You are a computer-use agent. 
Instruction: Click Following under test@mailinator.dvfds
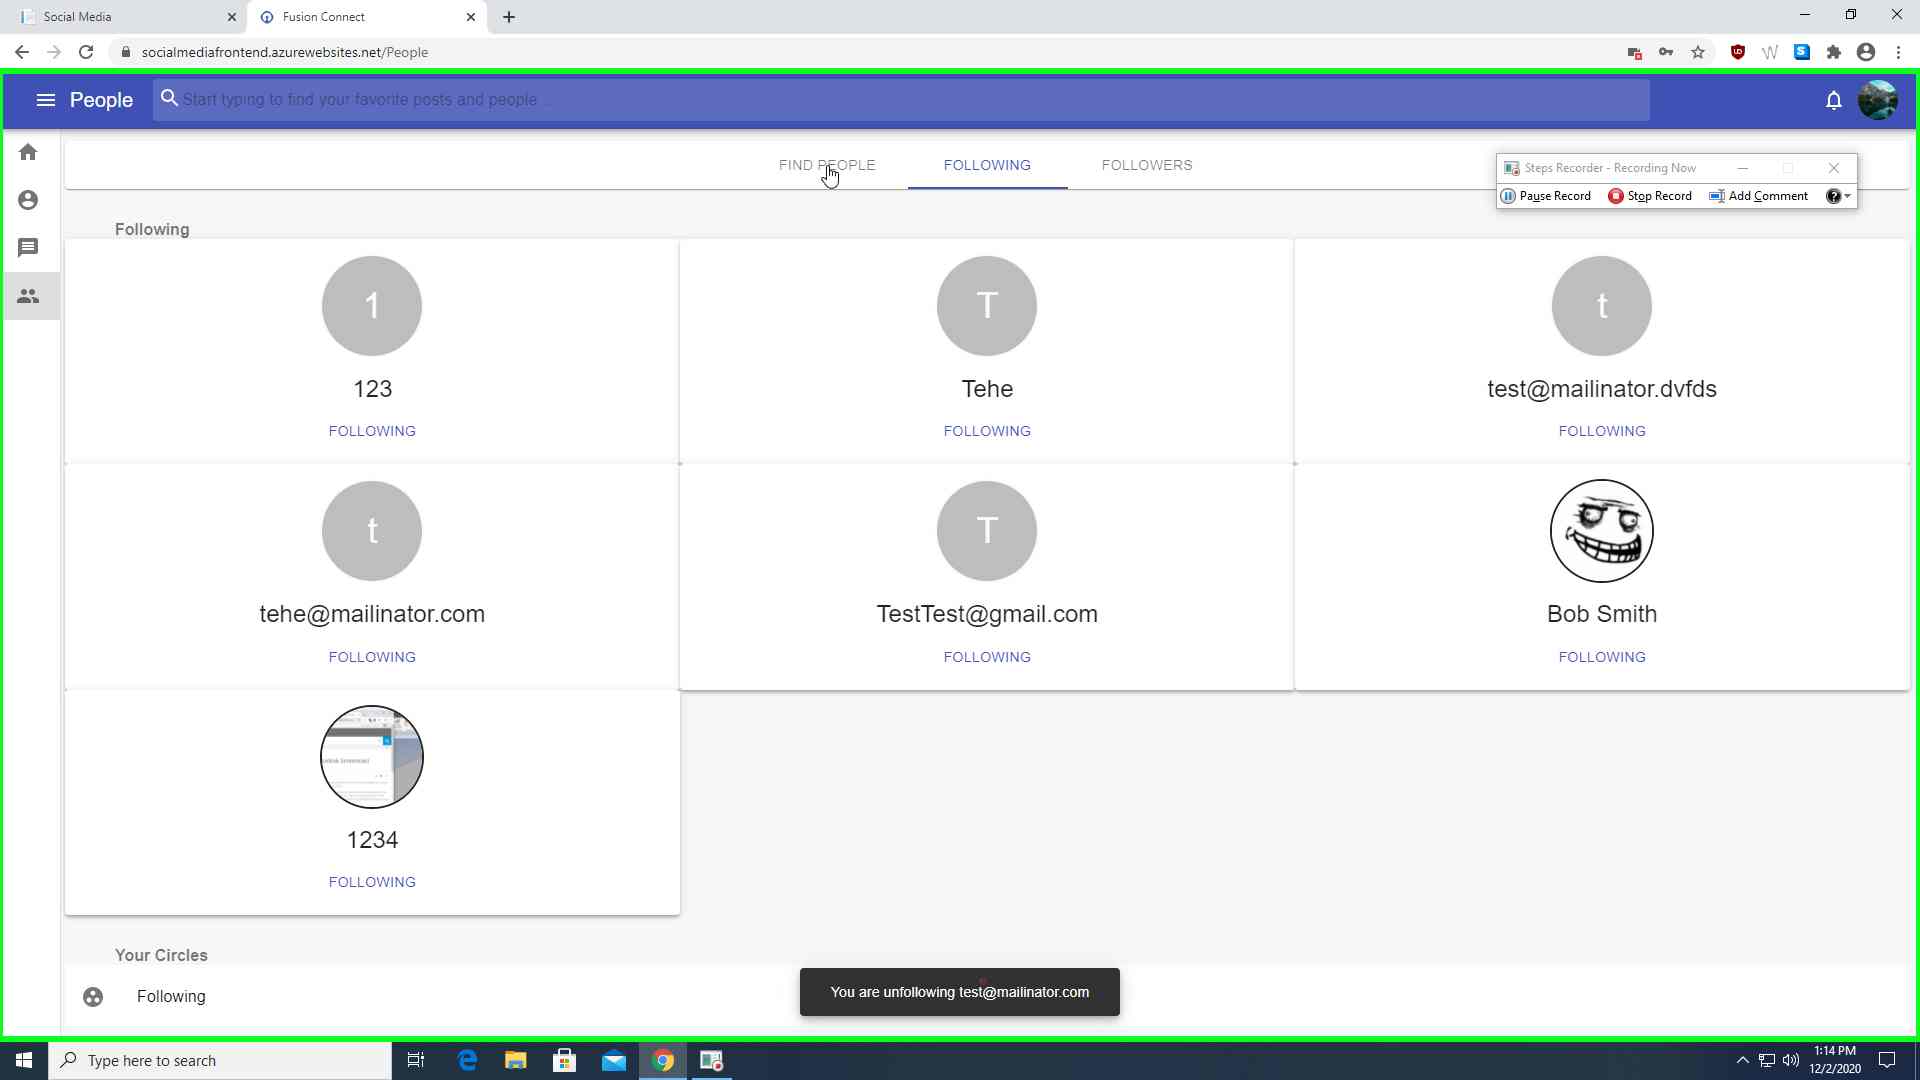(1602, 431)
